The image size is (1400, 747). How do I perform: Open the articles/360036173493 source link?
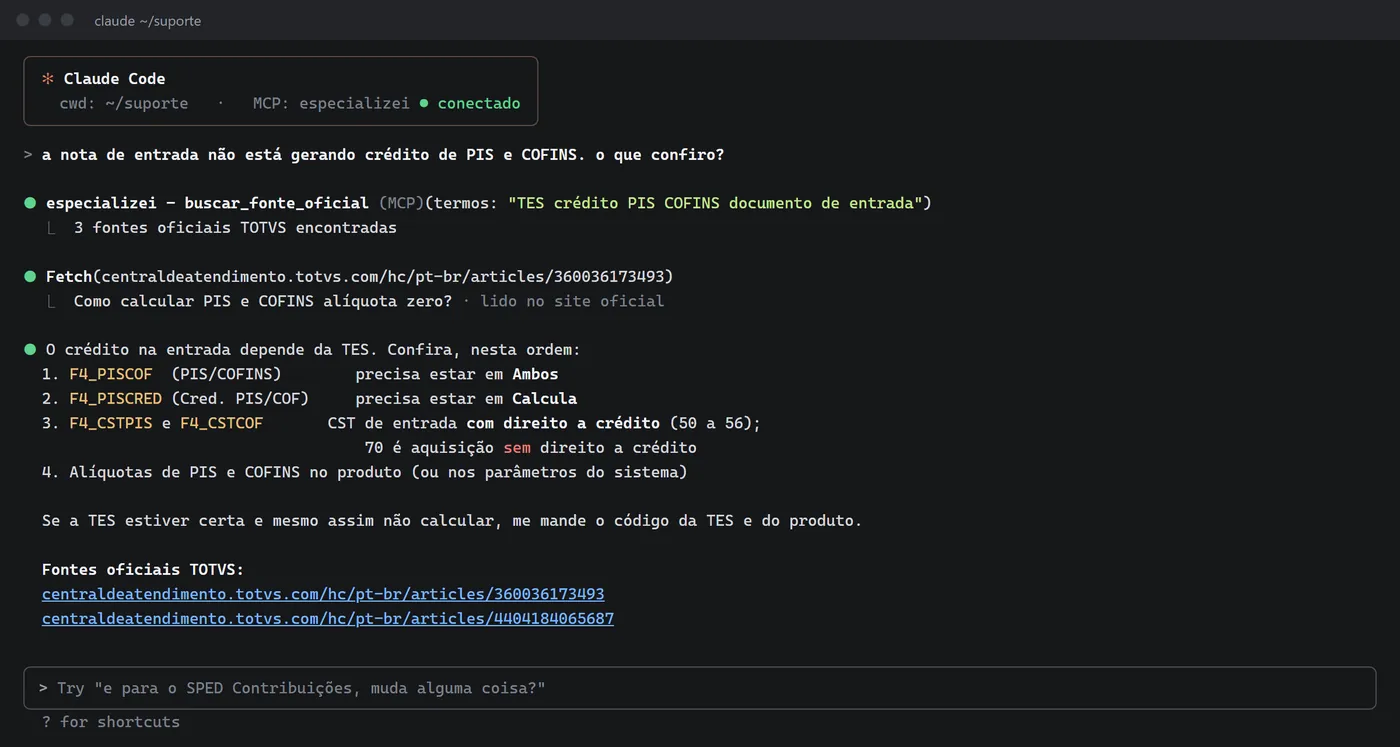click(323, 594)
